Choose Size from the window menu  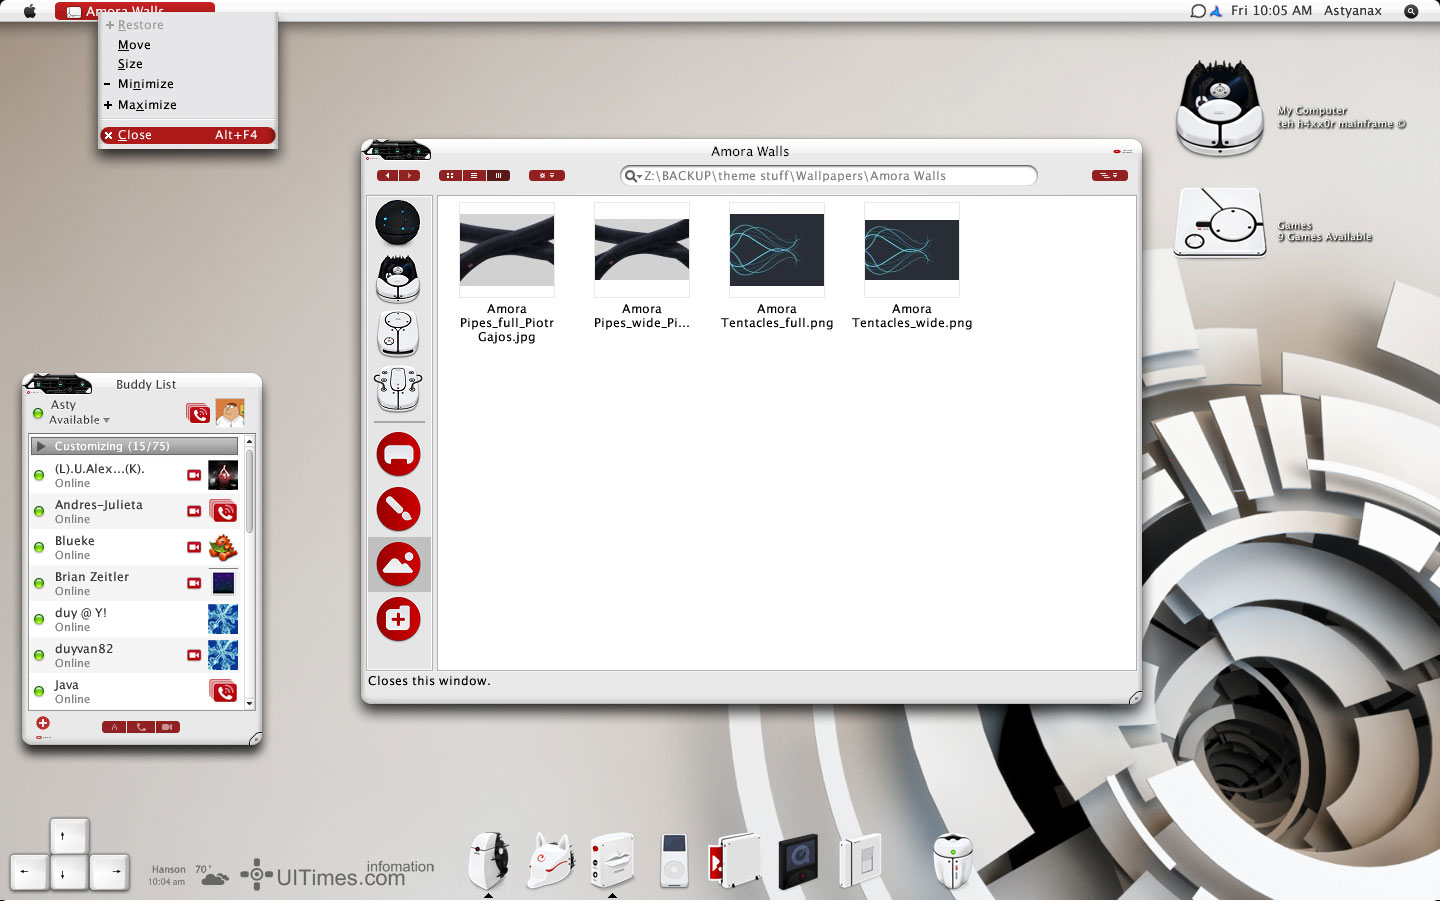click(187, 64)
